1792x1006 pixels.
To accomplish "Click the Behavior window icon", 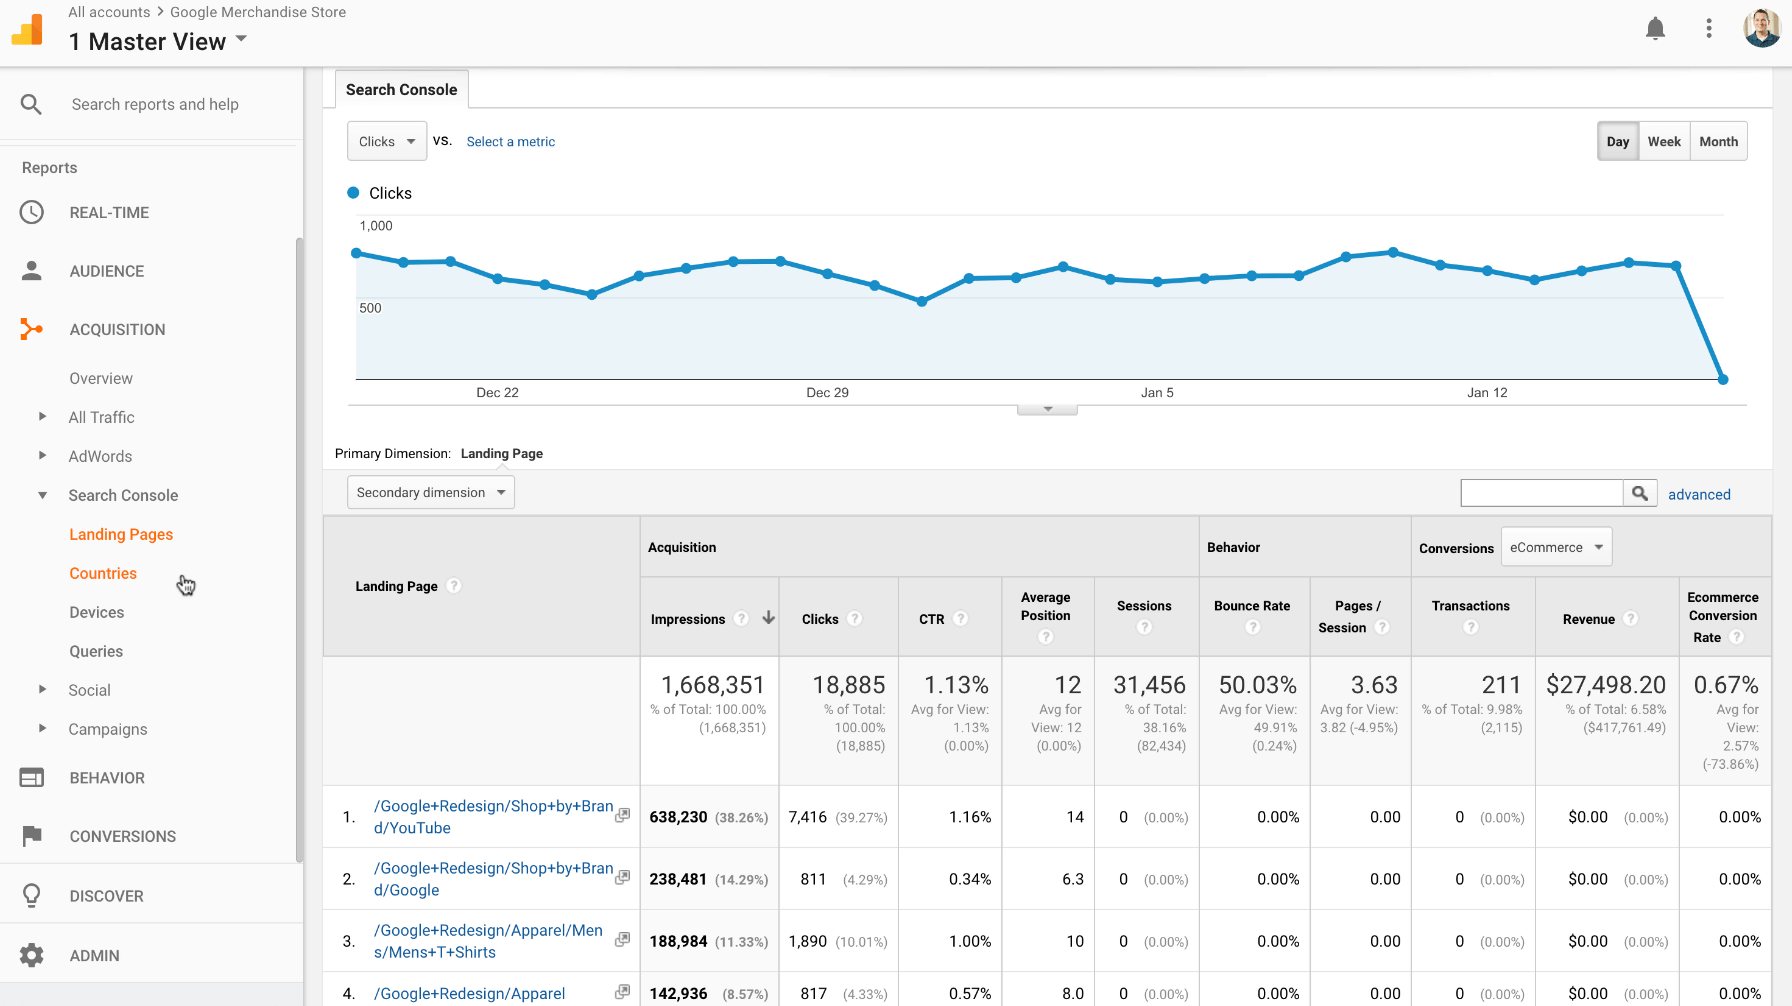I will 32,777.
